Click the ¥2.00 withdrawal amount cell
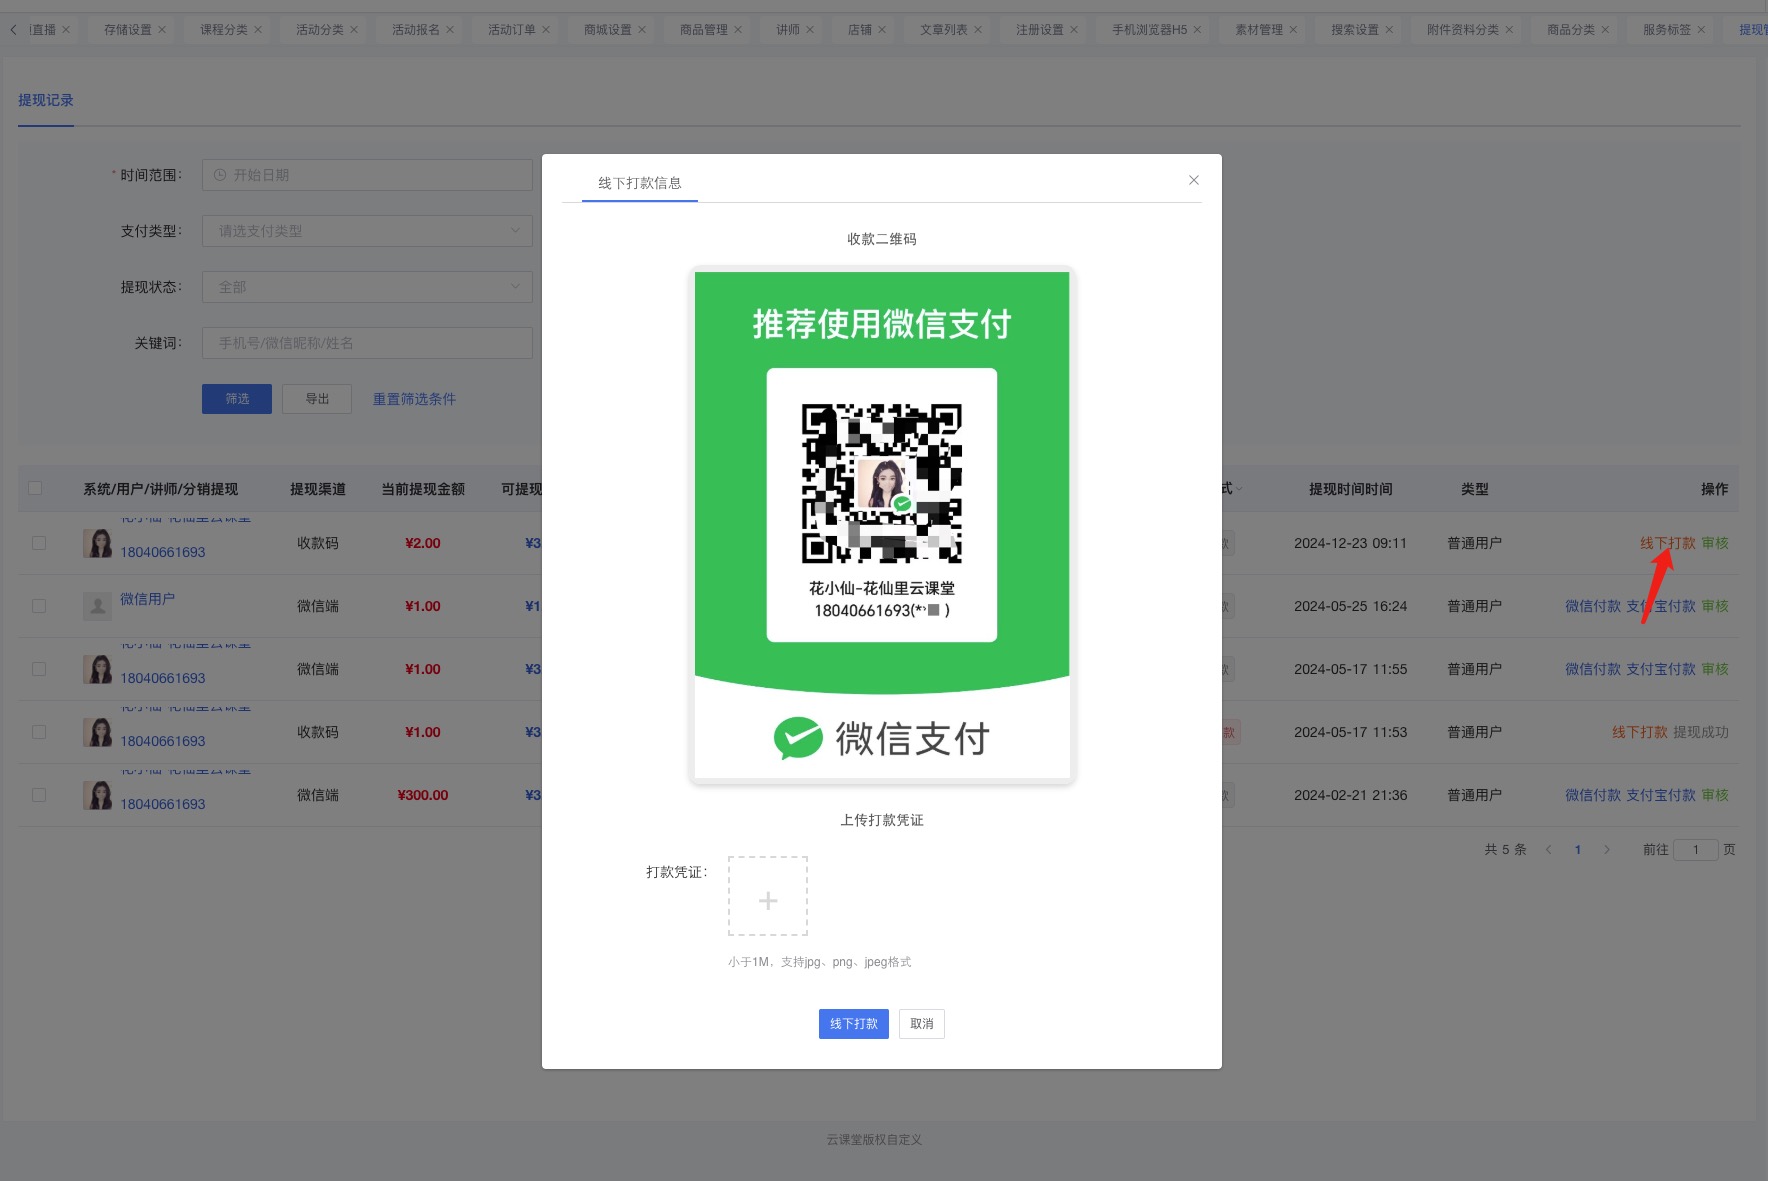The image size is (1768, 1181). point(423,543)
